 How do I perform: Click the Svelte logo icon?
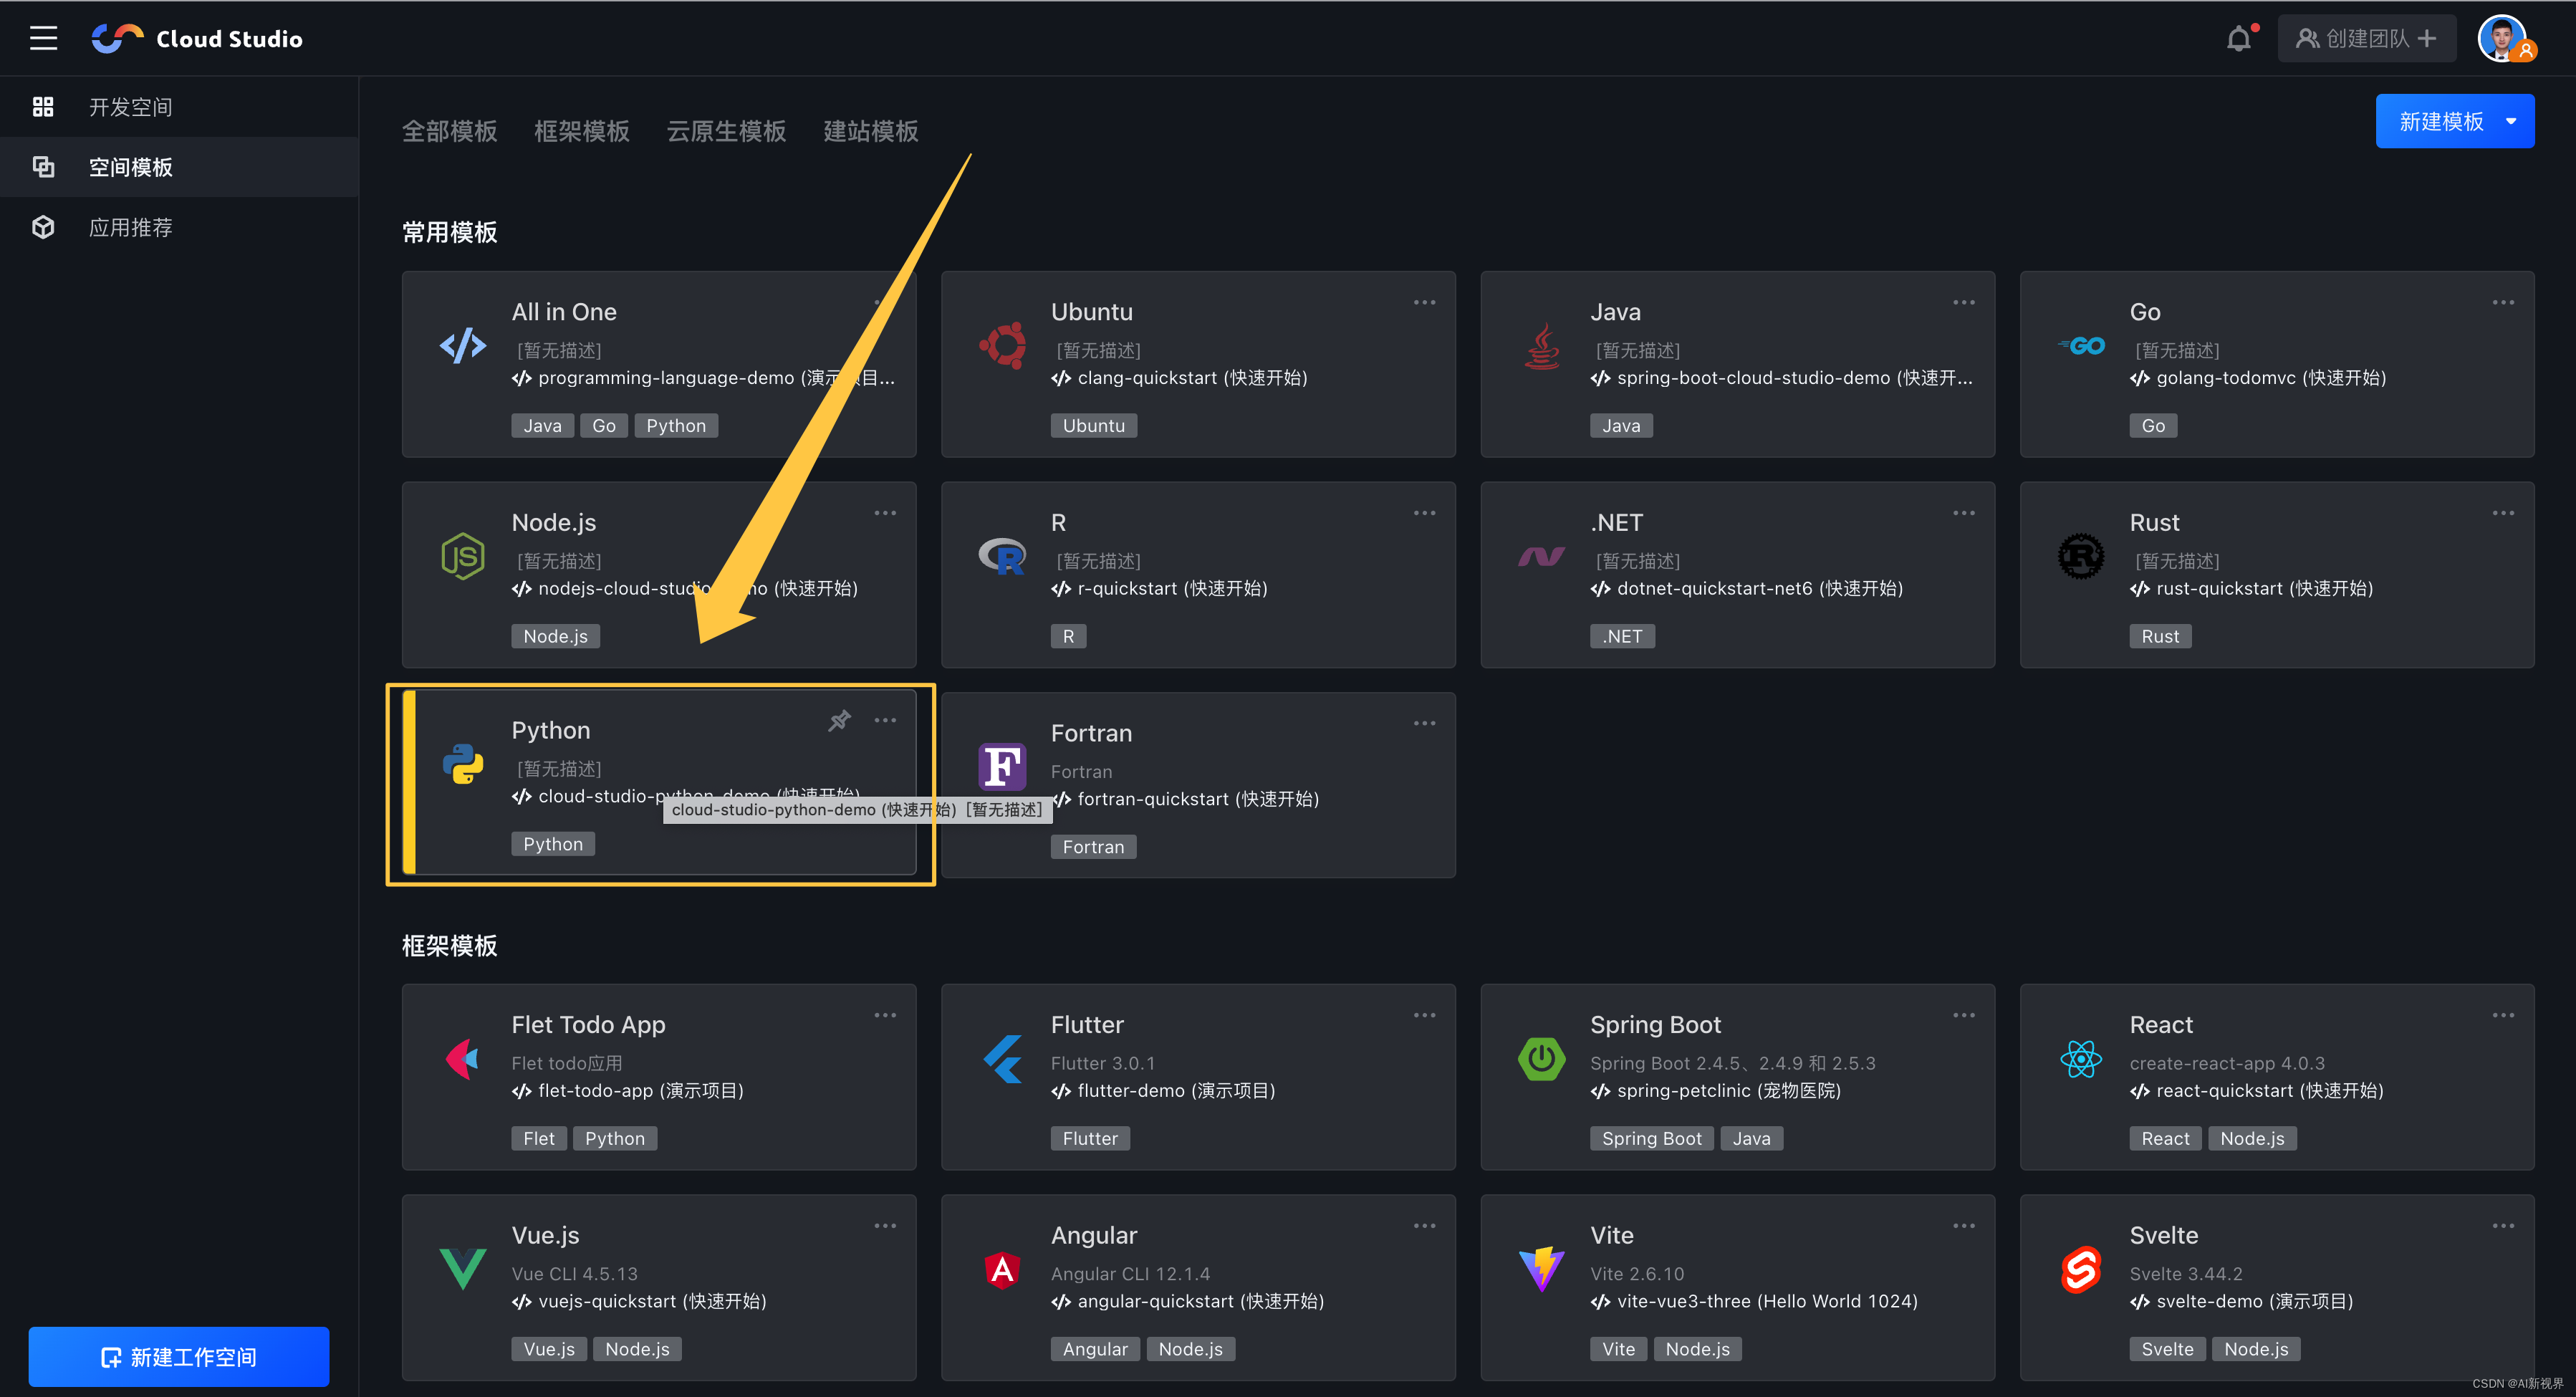point(2080,1269)
